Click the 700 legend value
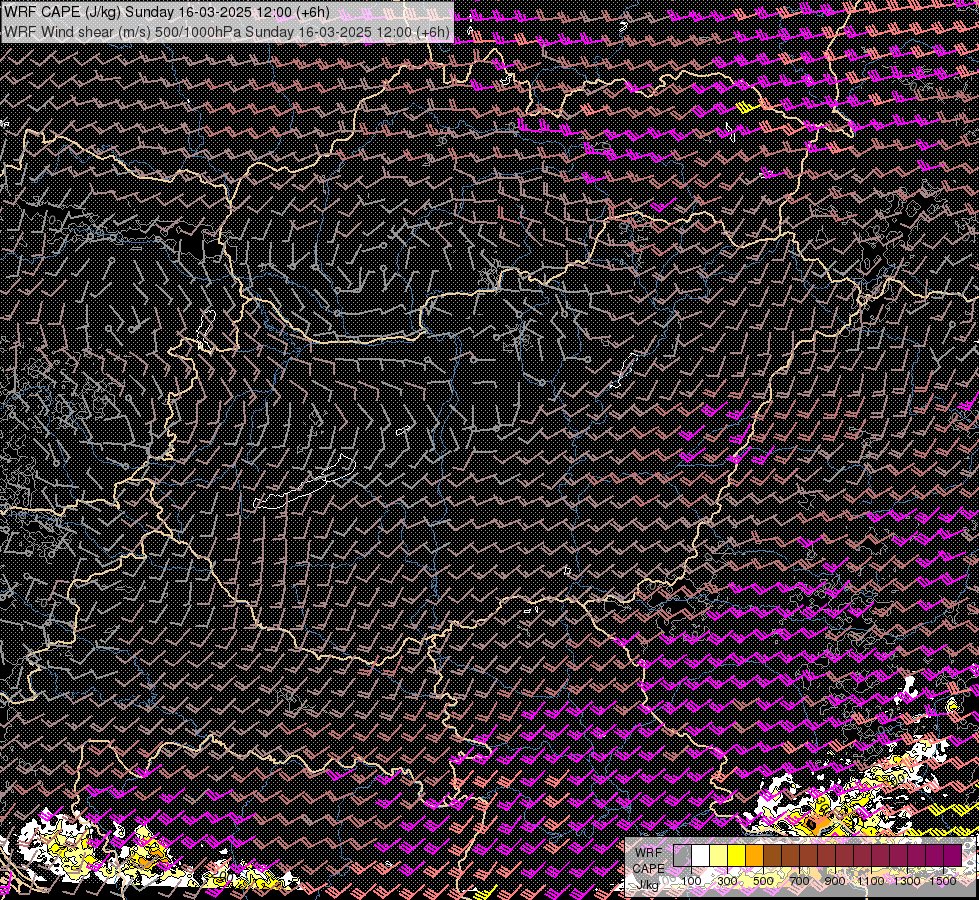Viewport: 979px width, 900px height. pos(799,881)
